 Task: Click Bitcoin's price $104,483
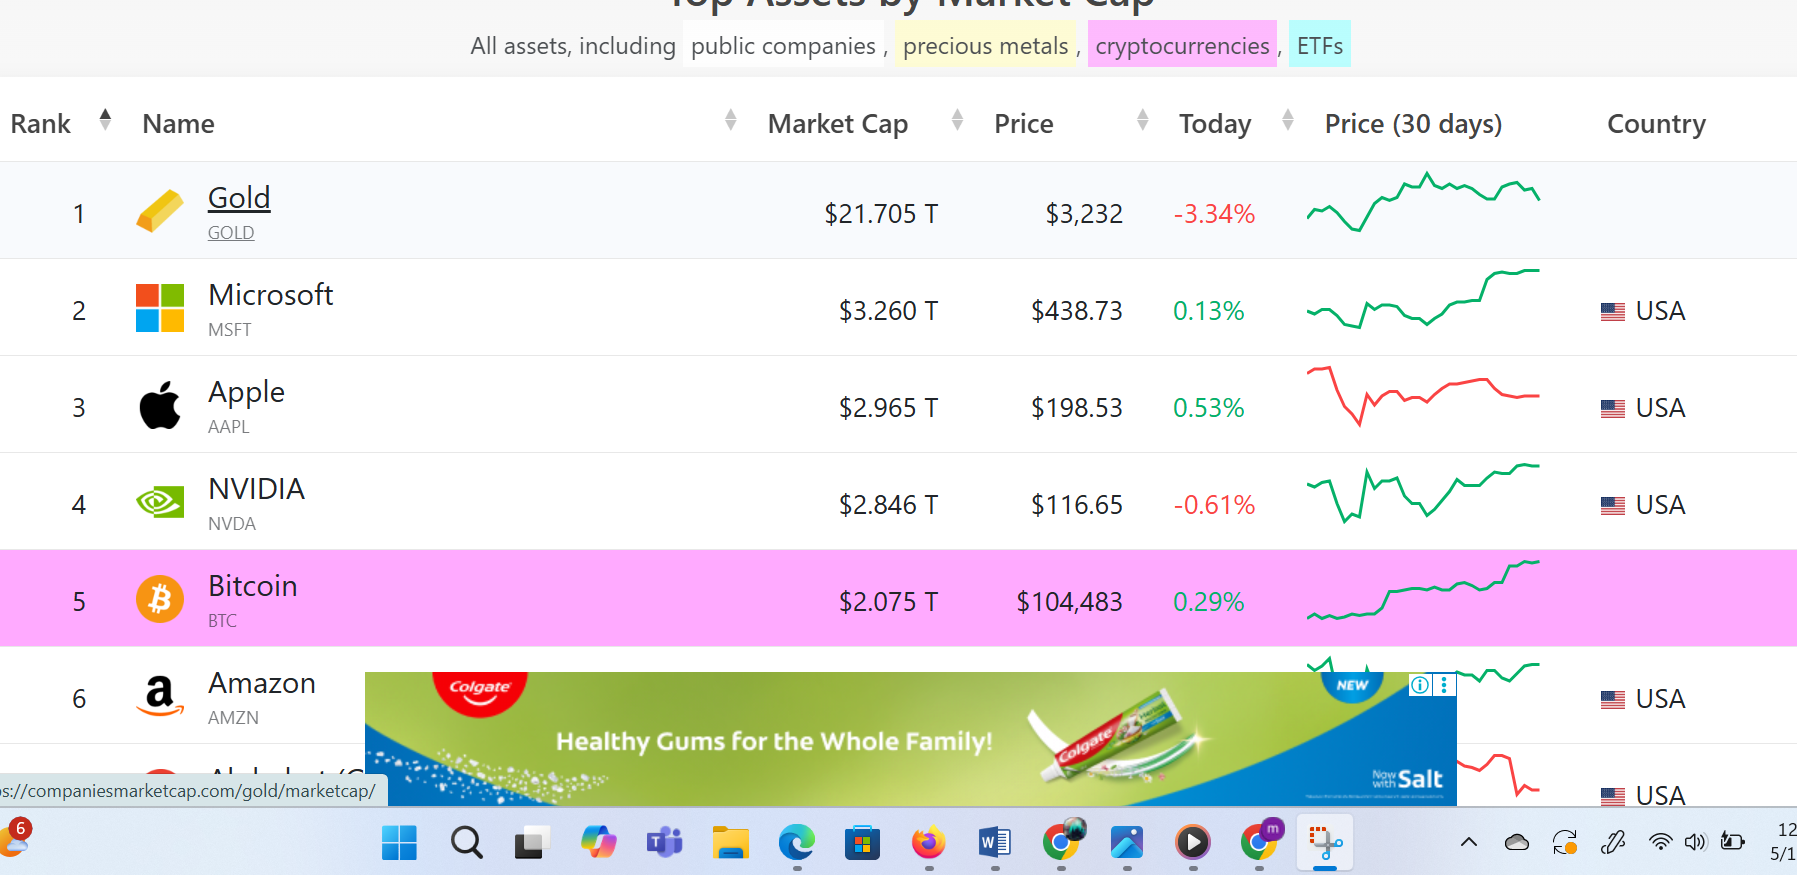(1069, 601)
